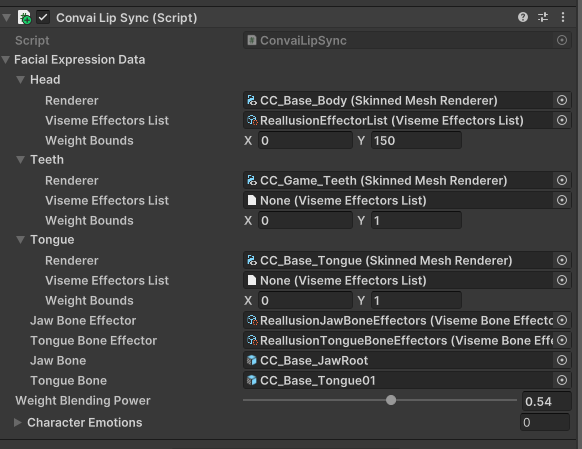Open object picker for CC_Game_Teeth renderer
This screenshot has width=582, height=449.
[562, 180]
